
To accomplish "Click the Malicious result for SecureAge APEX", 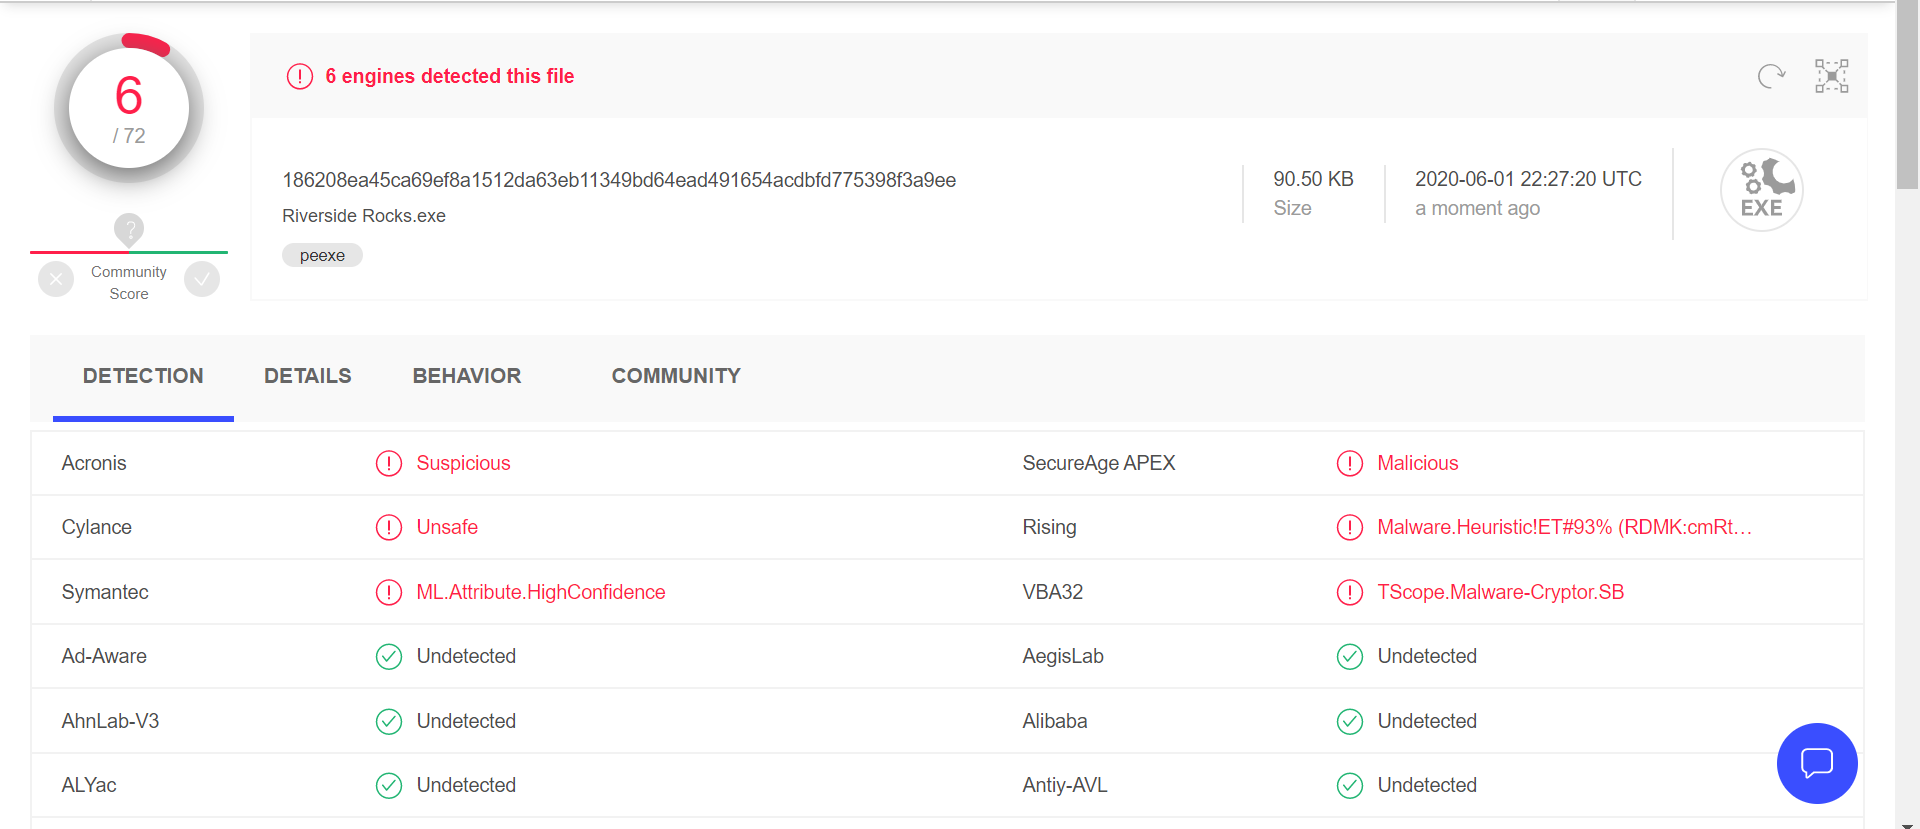I will [1418, 463].
